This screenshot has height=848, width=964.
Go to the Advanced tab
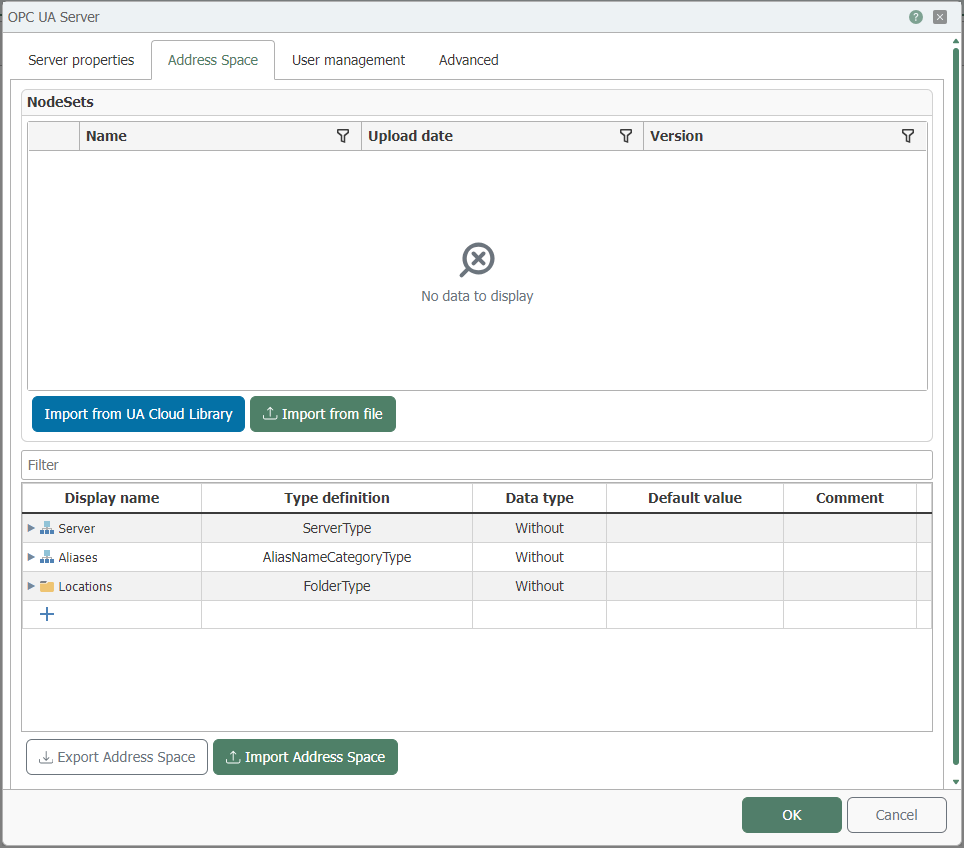tap(468, 60)
